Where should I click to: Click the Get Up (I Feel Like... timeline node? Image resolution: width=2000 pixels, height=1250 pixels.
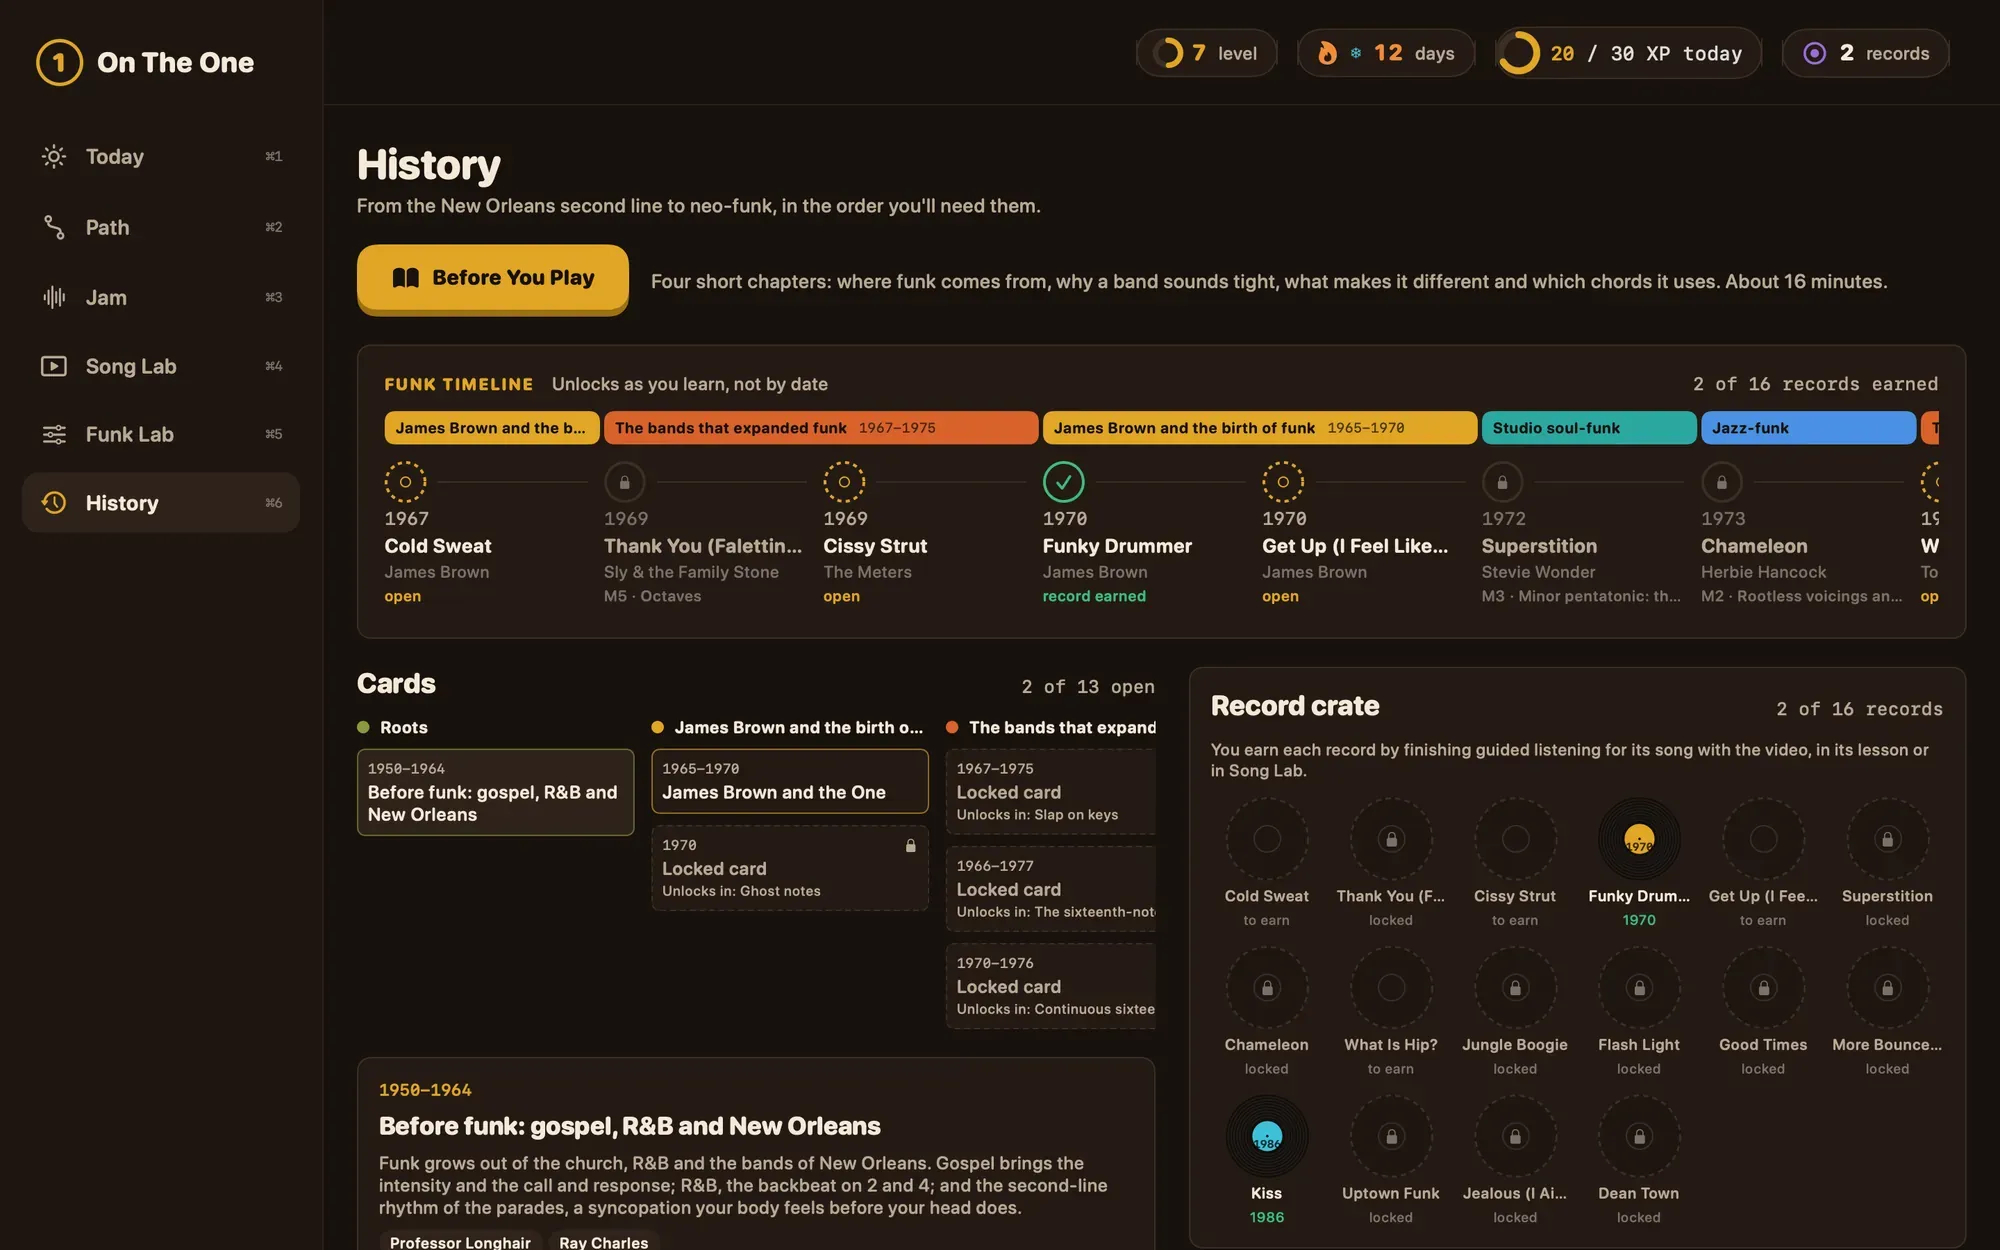(1283, 482)
